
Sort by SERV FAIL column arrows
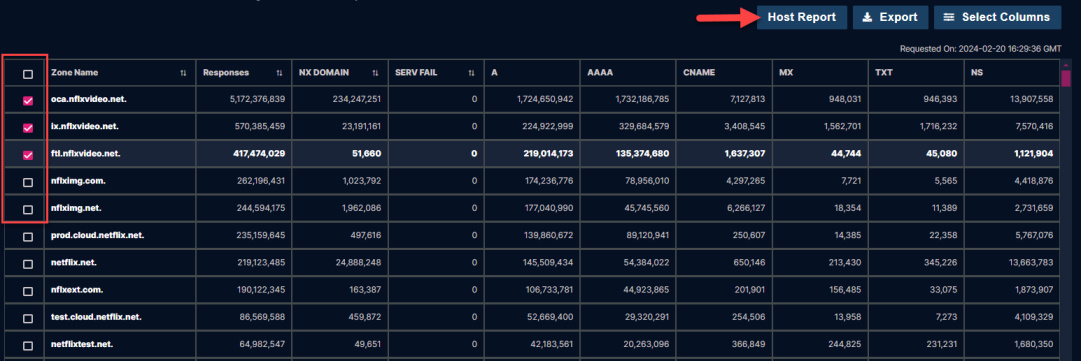point(472,72)
